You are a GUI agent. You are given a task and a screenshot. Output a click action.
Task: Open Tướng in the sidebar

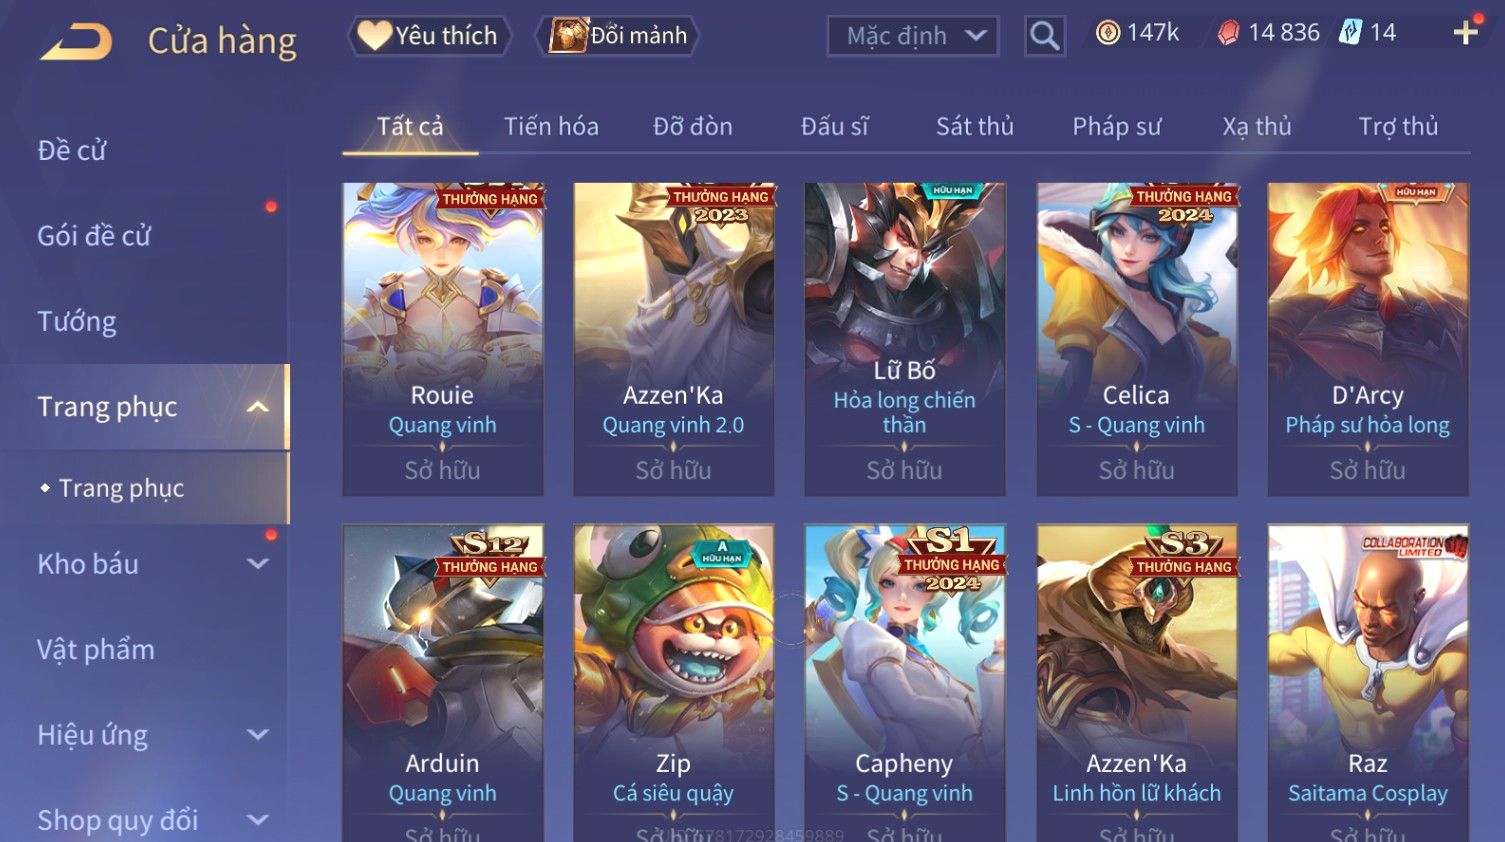click(77, 322)
